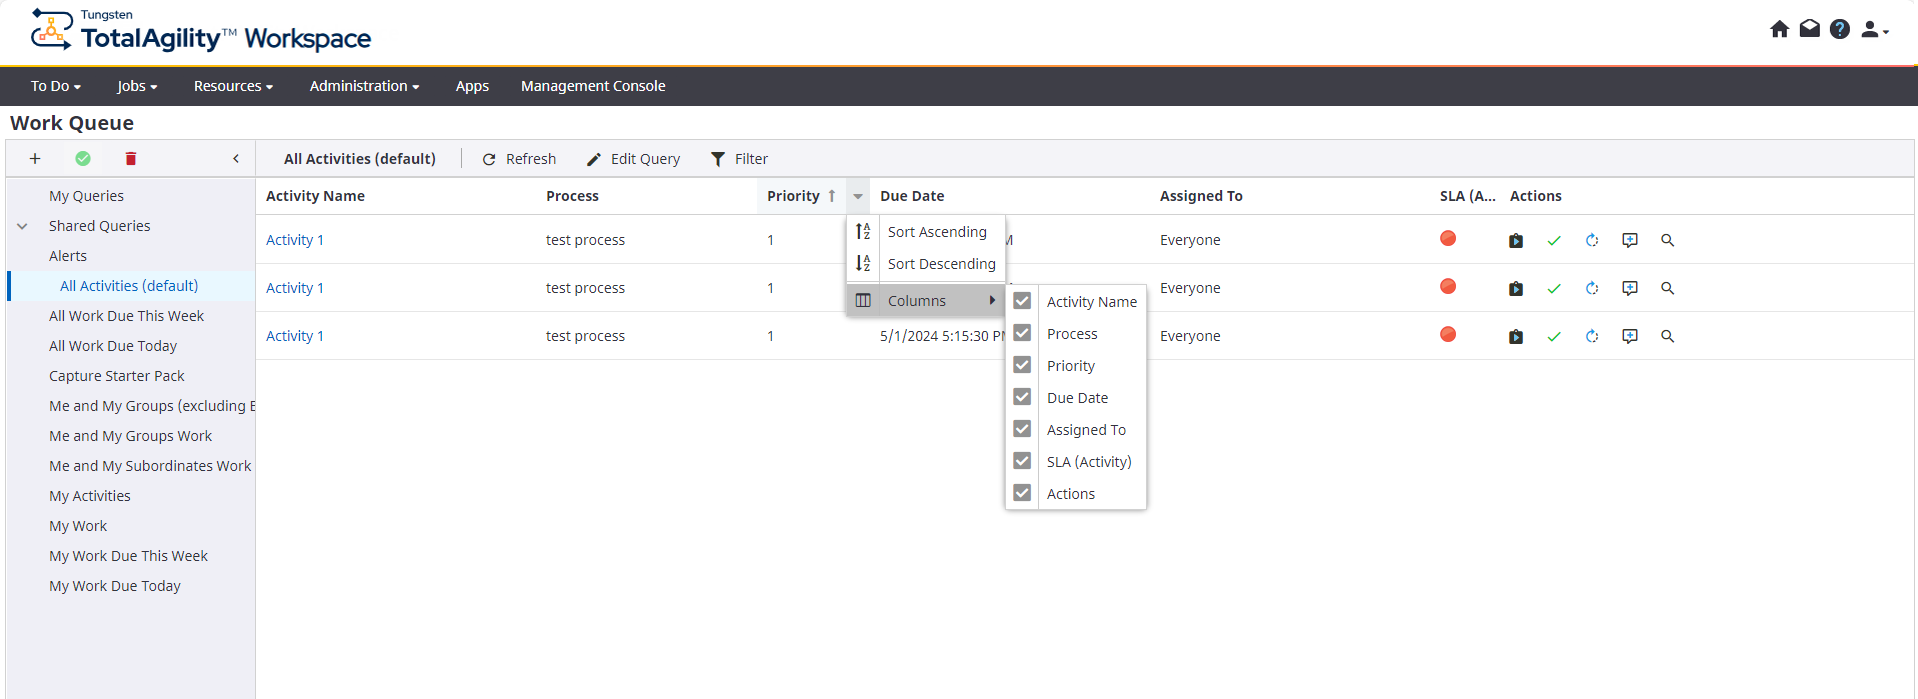This screenshot has height=699, width=1918.
Task: Open the Administration dropdown menu
Action: (364, 86)
